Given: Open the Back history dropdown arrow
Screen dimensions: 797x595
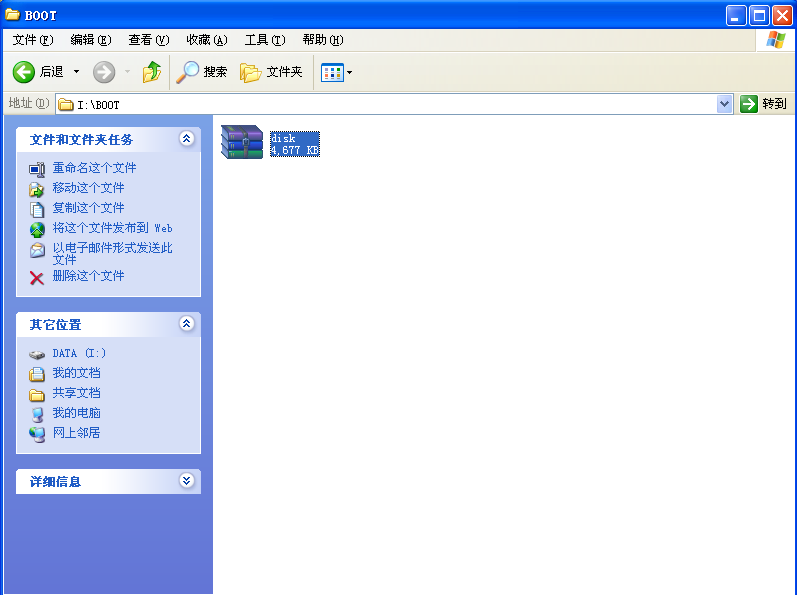Looking at the screenshot, I should [76, 72].
